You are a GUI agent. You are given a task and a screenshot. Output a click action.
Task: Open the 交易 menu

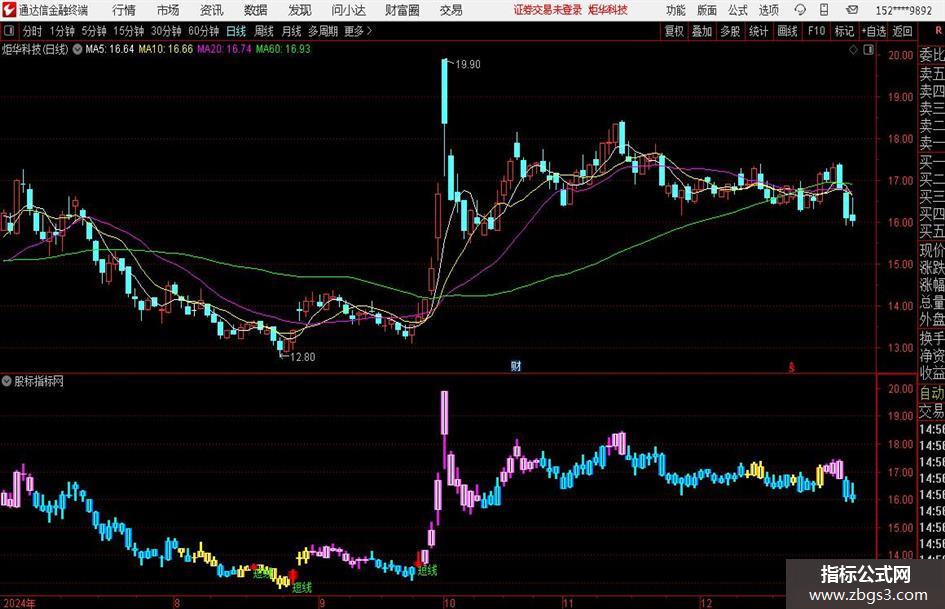coord(451,10)
